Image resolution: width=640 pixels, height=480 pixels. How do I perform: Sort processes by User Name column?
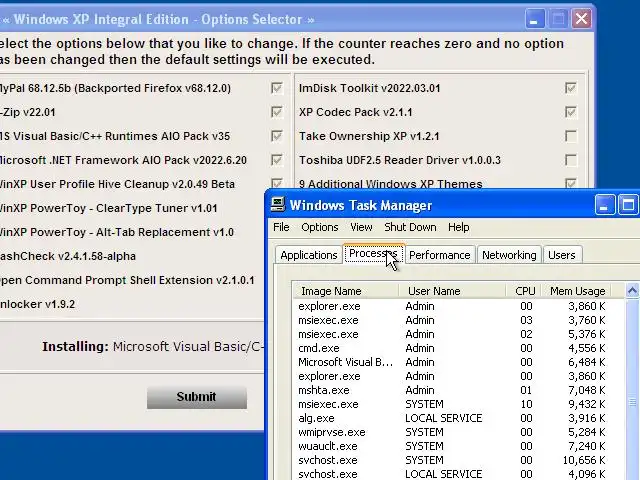[452, 291]
